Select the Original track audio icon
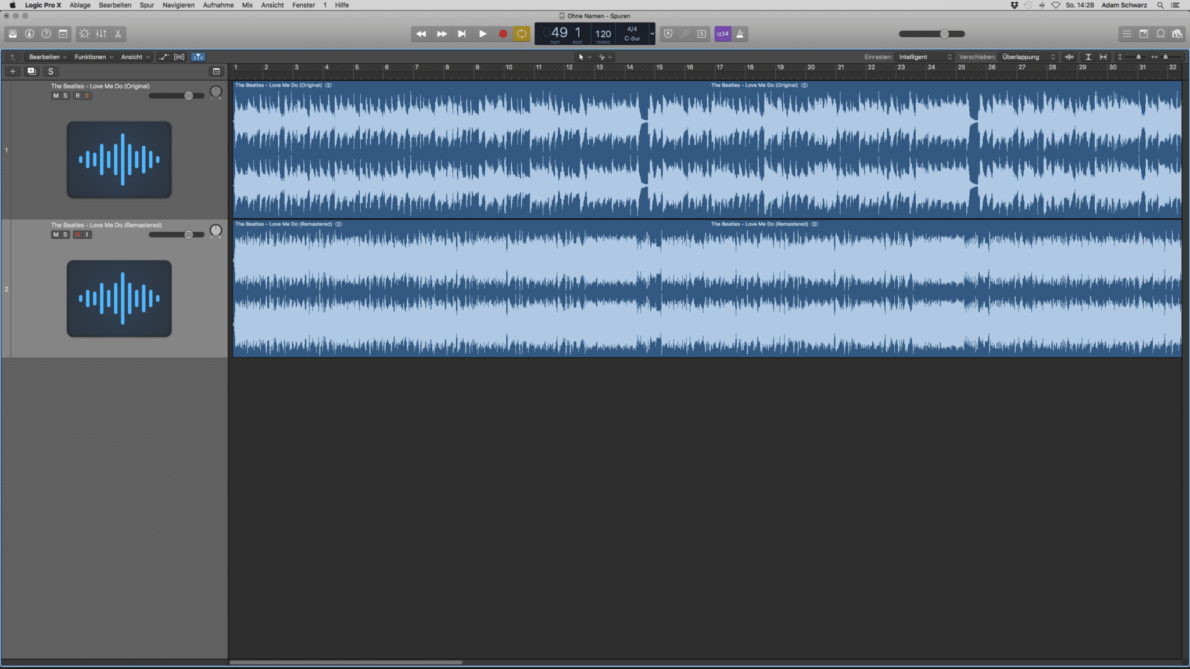The width and height of the screenshot is (1190, 669). (119, 159)
